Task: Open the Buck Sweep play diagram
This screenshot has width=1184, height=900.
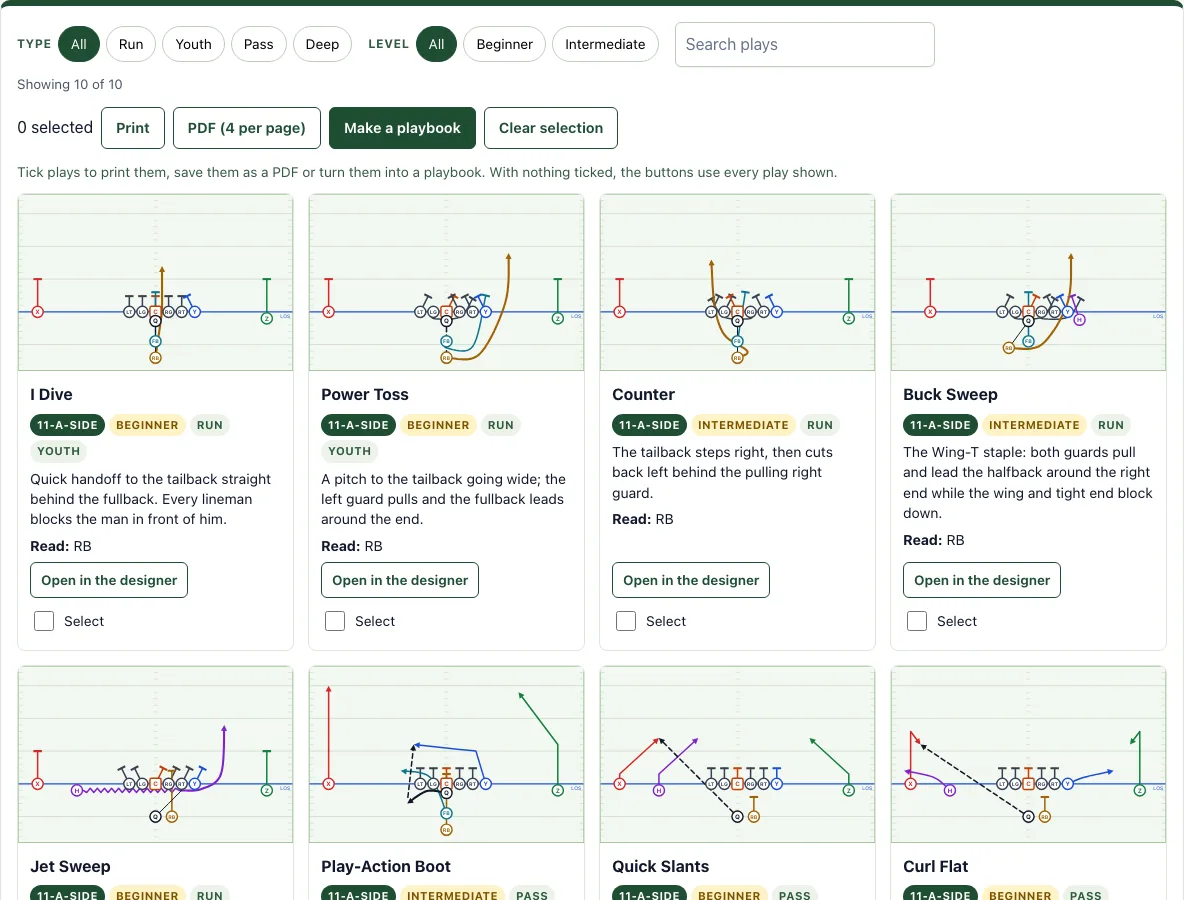Action: (x=1028, y=282)
